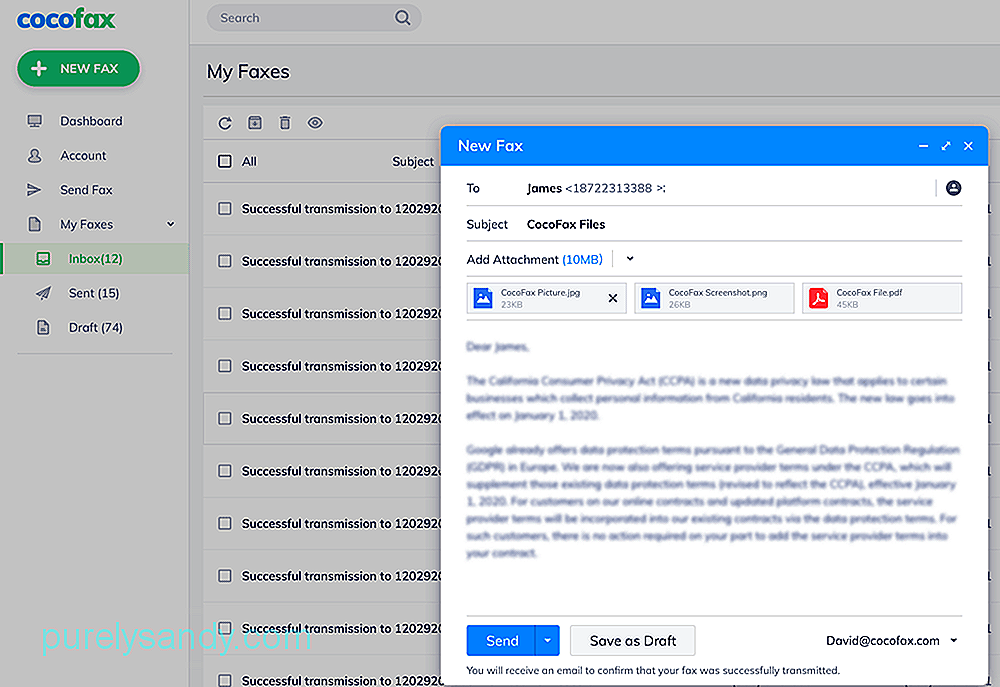Image resolution: width=1000 pixels, height=687 pixels.
Task: Click the Dashboard monitor icon
Action: click(34, 121)
